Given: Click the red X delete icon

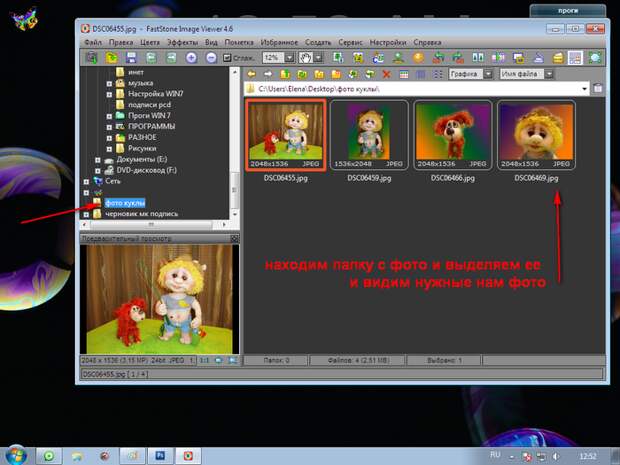Looking at the screenshot, I should coord(386,74).
